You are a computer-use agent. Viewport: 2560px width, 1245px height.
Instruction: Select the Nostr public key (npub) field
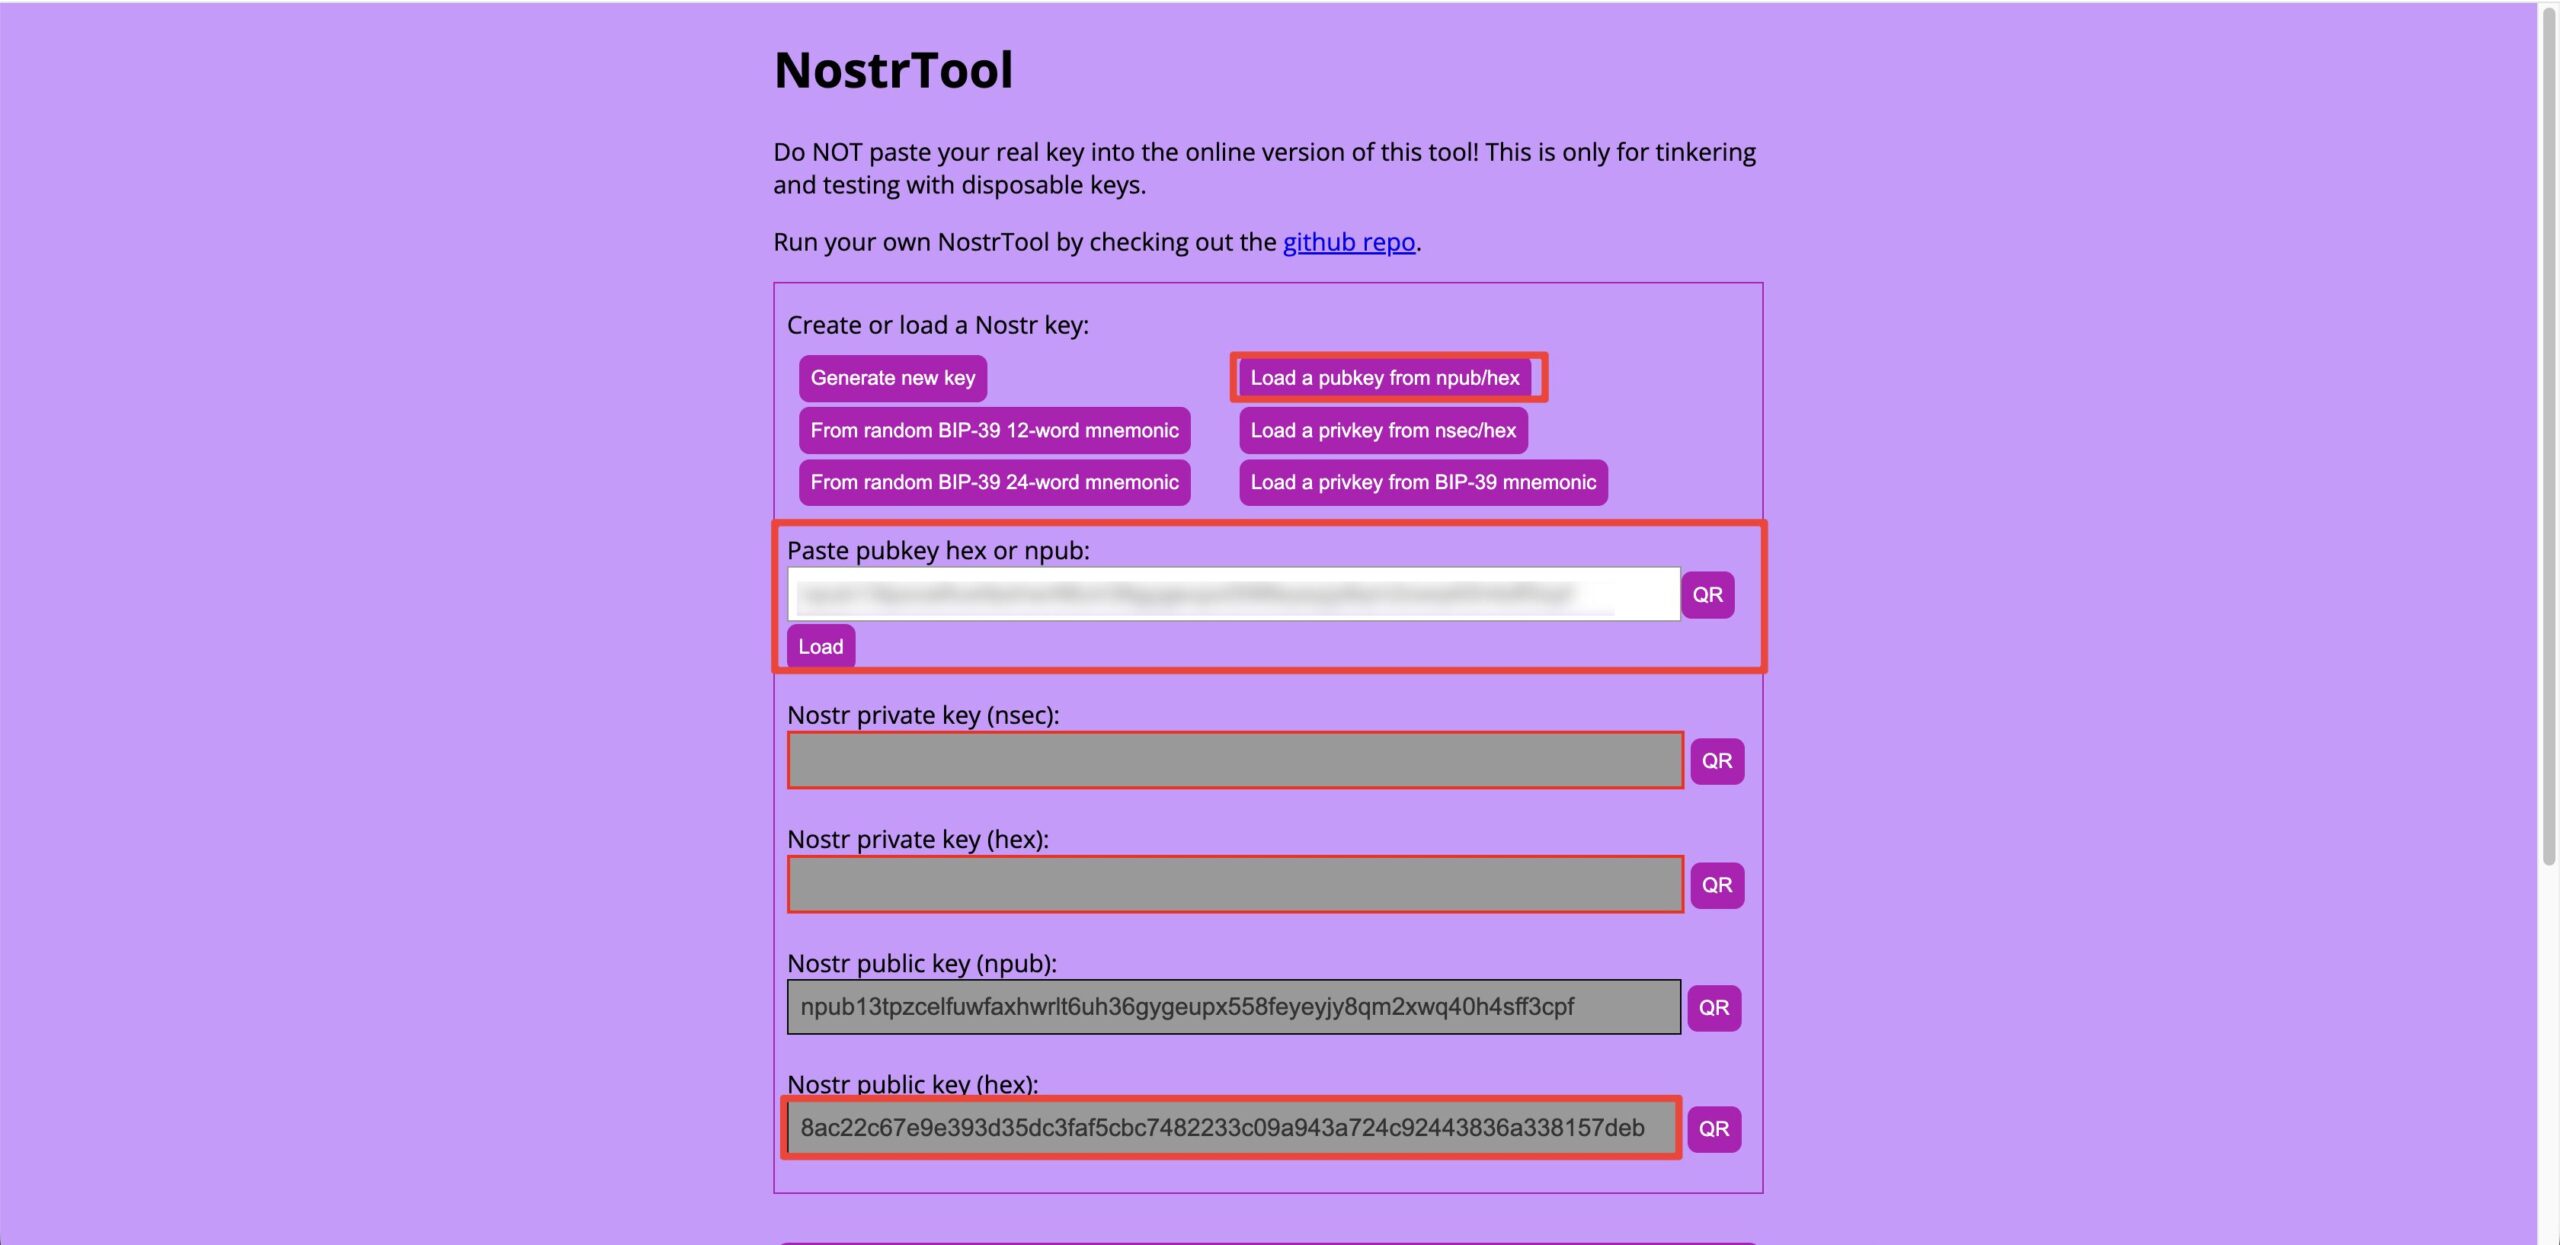click(1233, 1007)
